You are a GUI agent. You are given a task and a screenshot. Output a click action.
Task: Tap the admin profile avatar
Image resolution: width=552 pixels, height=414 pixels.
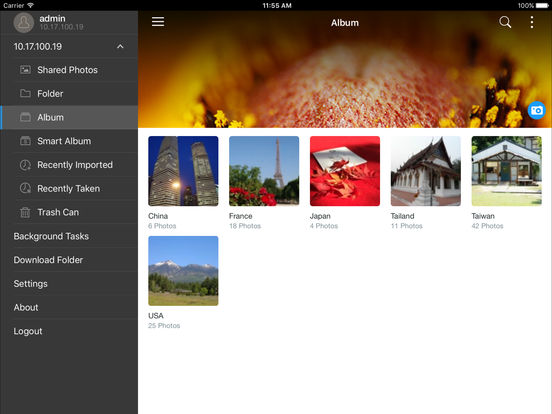[24, 23]
